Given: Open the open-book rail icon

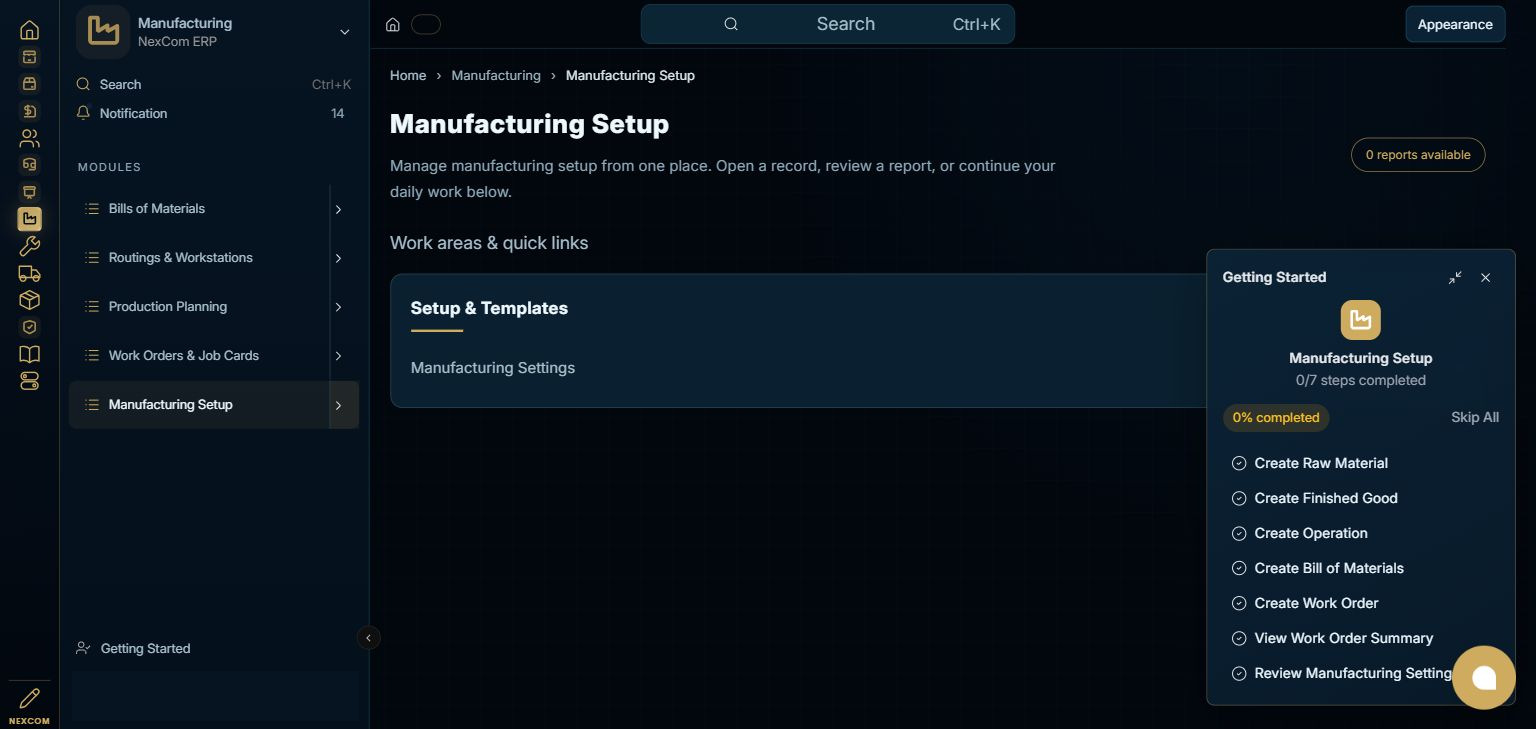Looking at the screenshot, I should (29, 354).
